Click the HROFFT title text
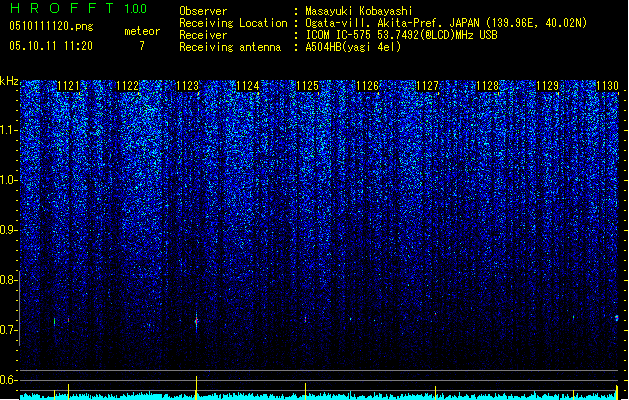This screenshot has height=400, width=629. click(x=63, y=8)
